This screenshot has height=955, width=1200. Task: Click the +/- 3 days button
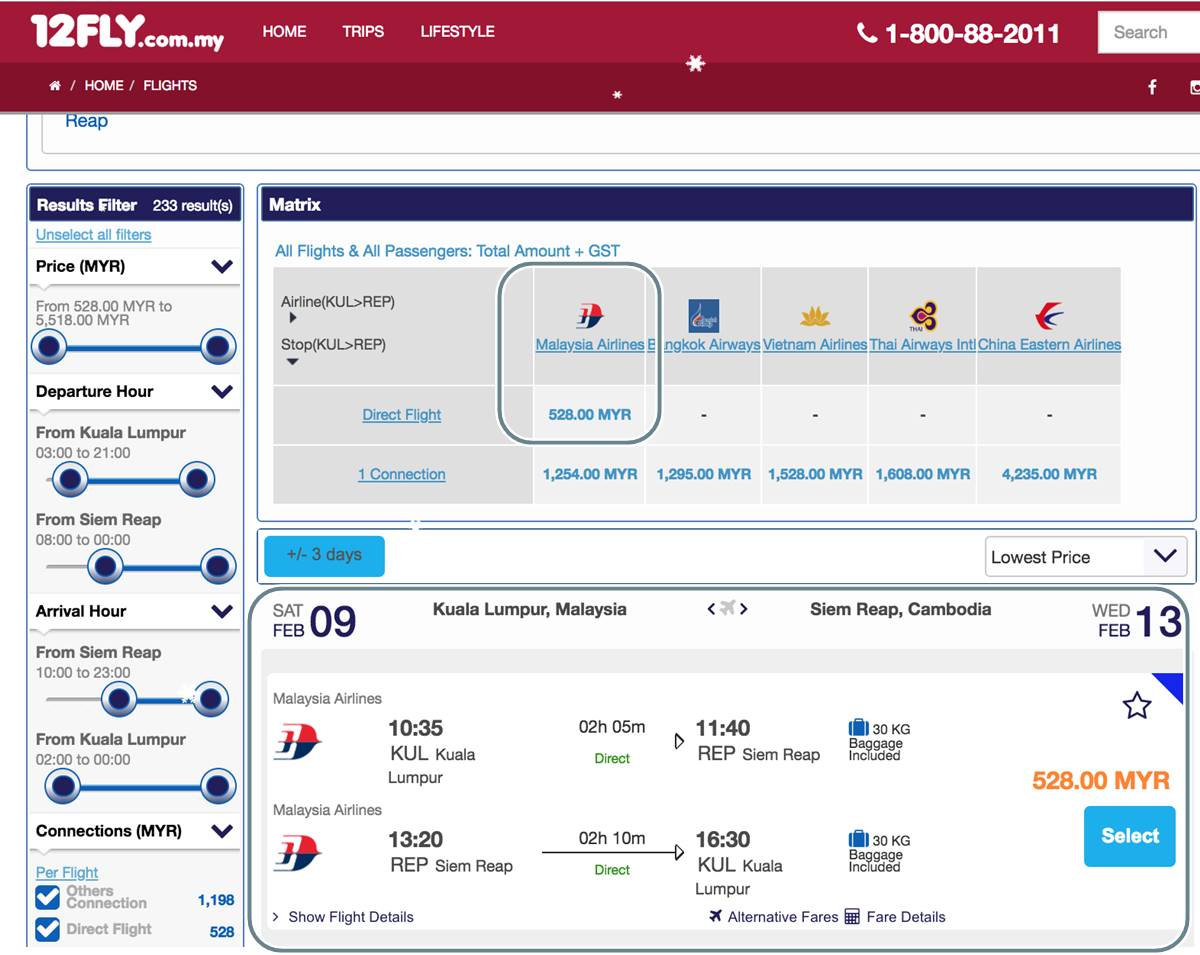324,555
